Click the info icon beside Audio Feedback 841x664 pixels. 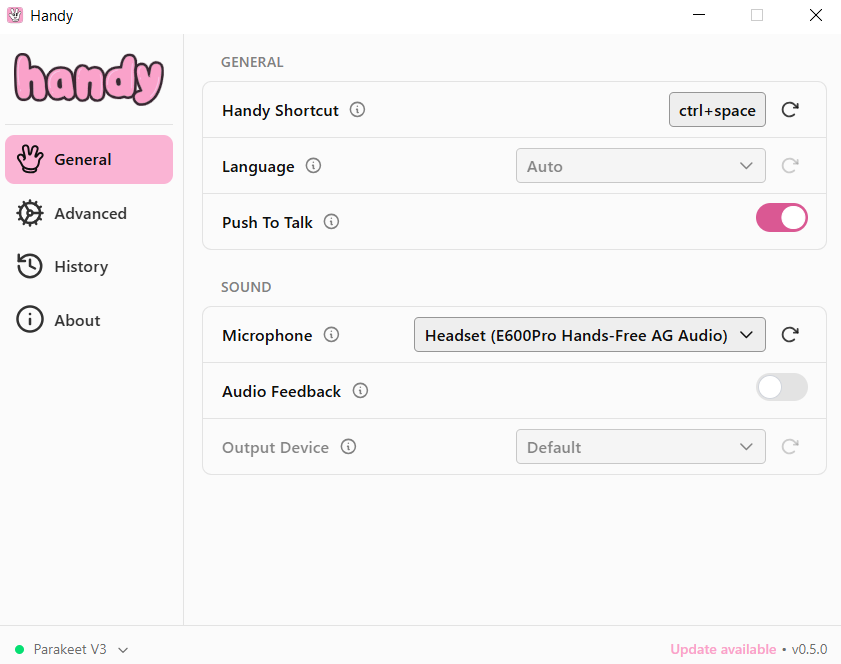click(x=360, y=391)
